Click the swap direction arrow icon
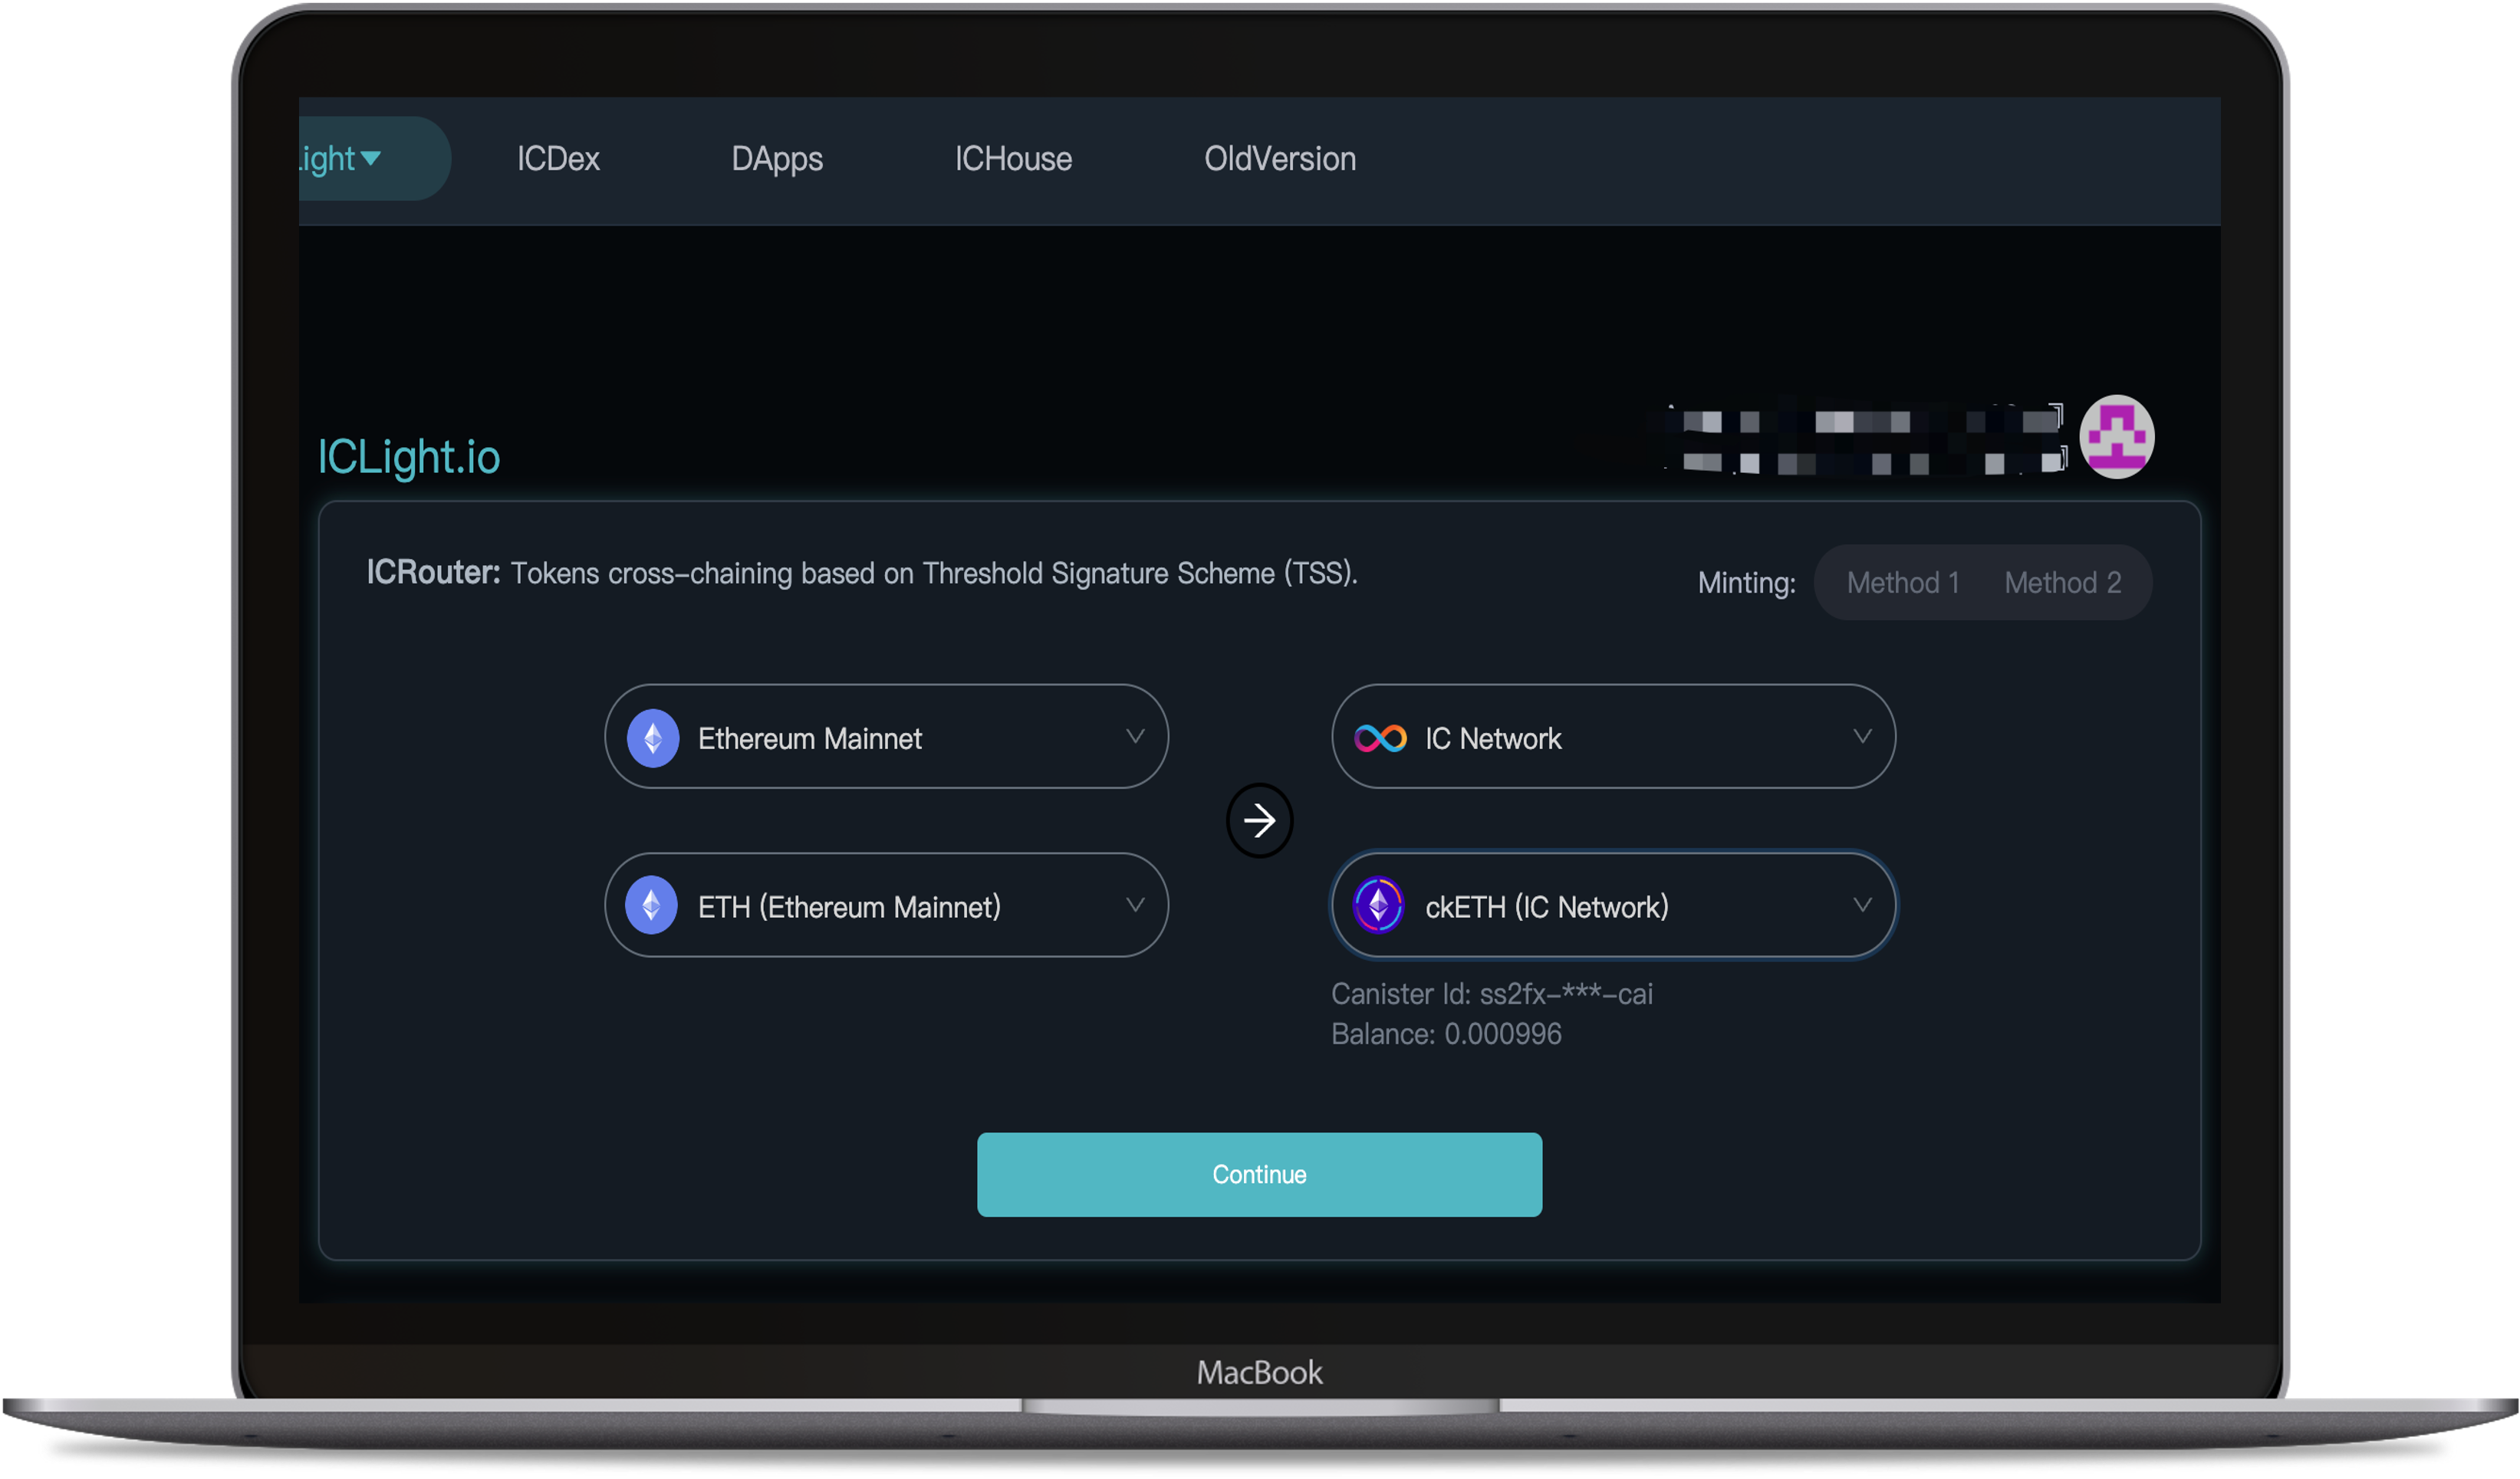Viewport: 2520px width, 1479px height. click(x=1259, y=820)
